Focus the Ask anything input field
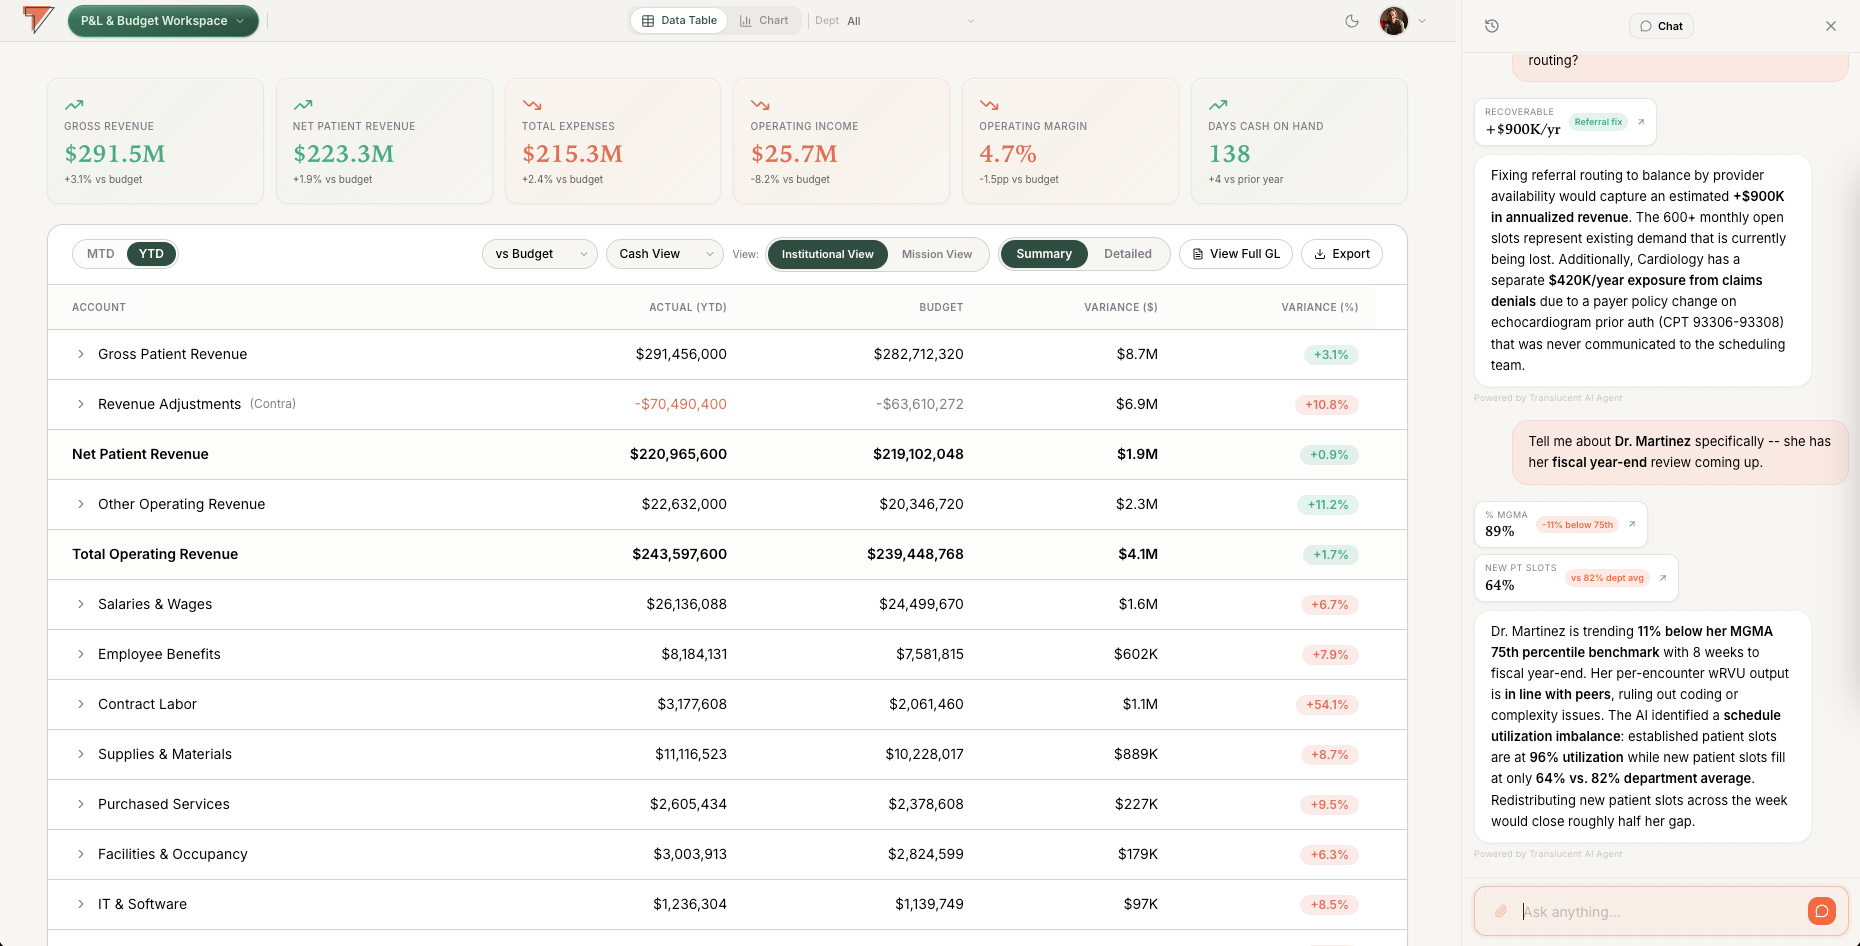The image size is (1860, 946). (x=1660, y=911)
